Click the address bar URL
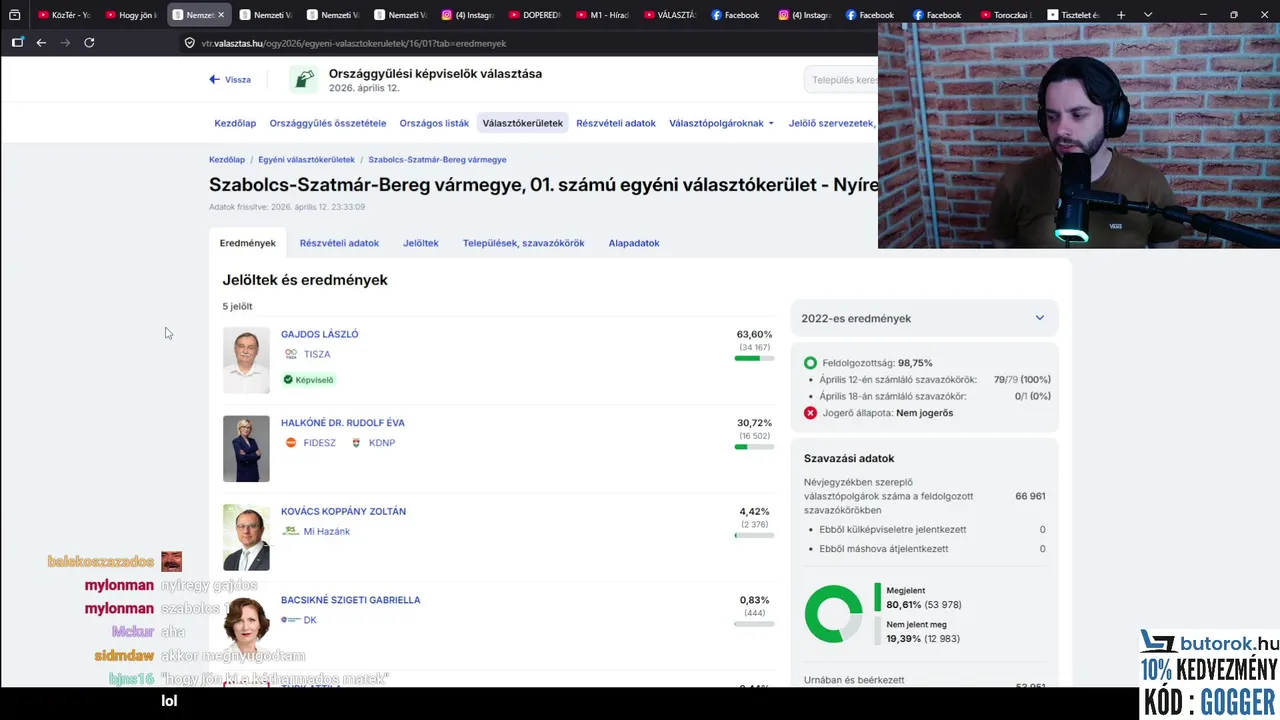The height and width of the screenshot is (720, 1280). (x=354, y=43)
